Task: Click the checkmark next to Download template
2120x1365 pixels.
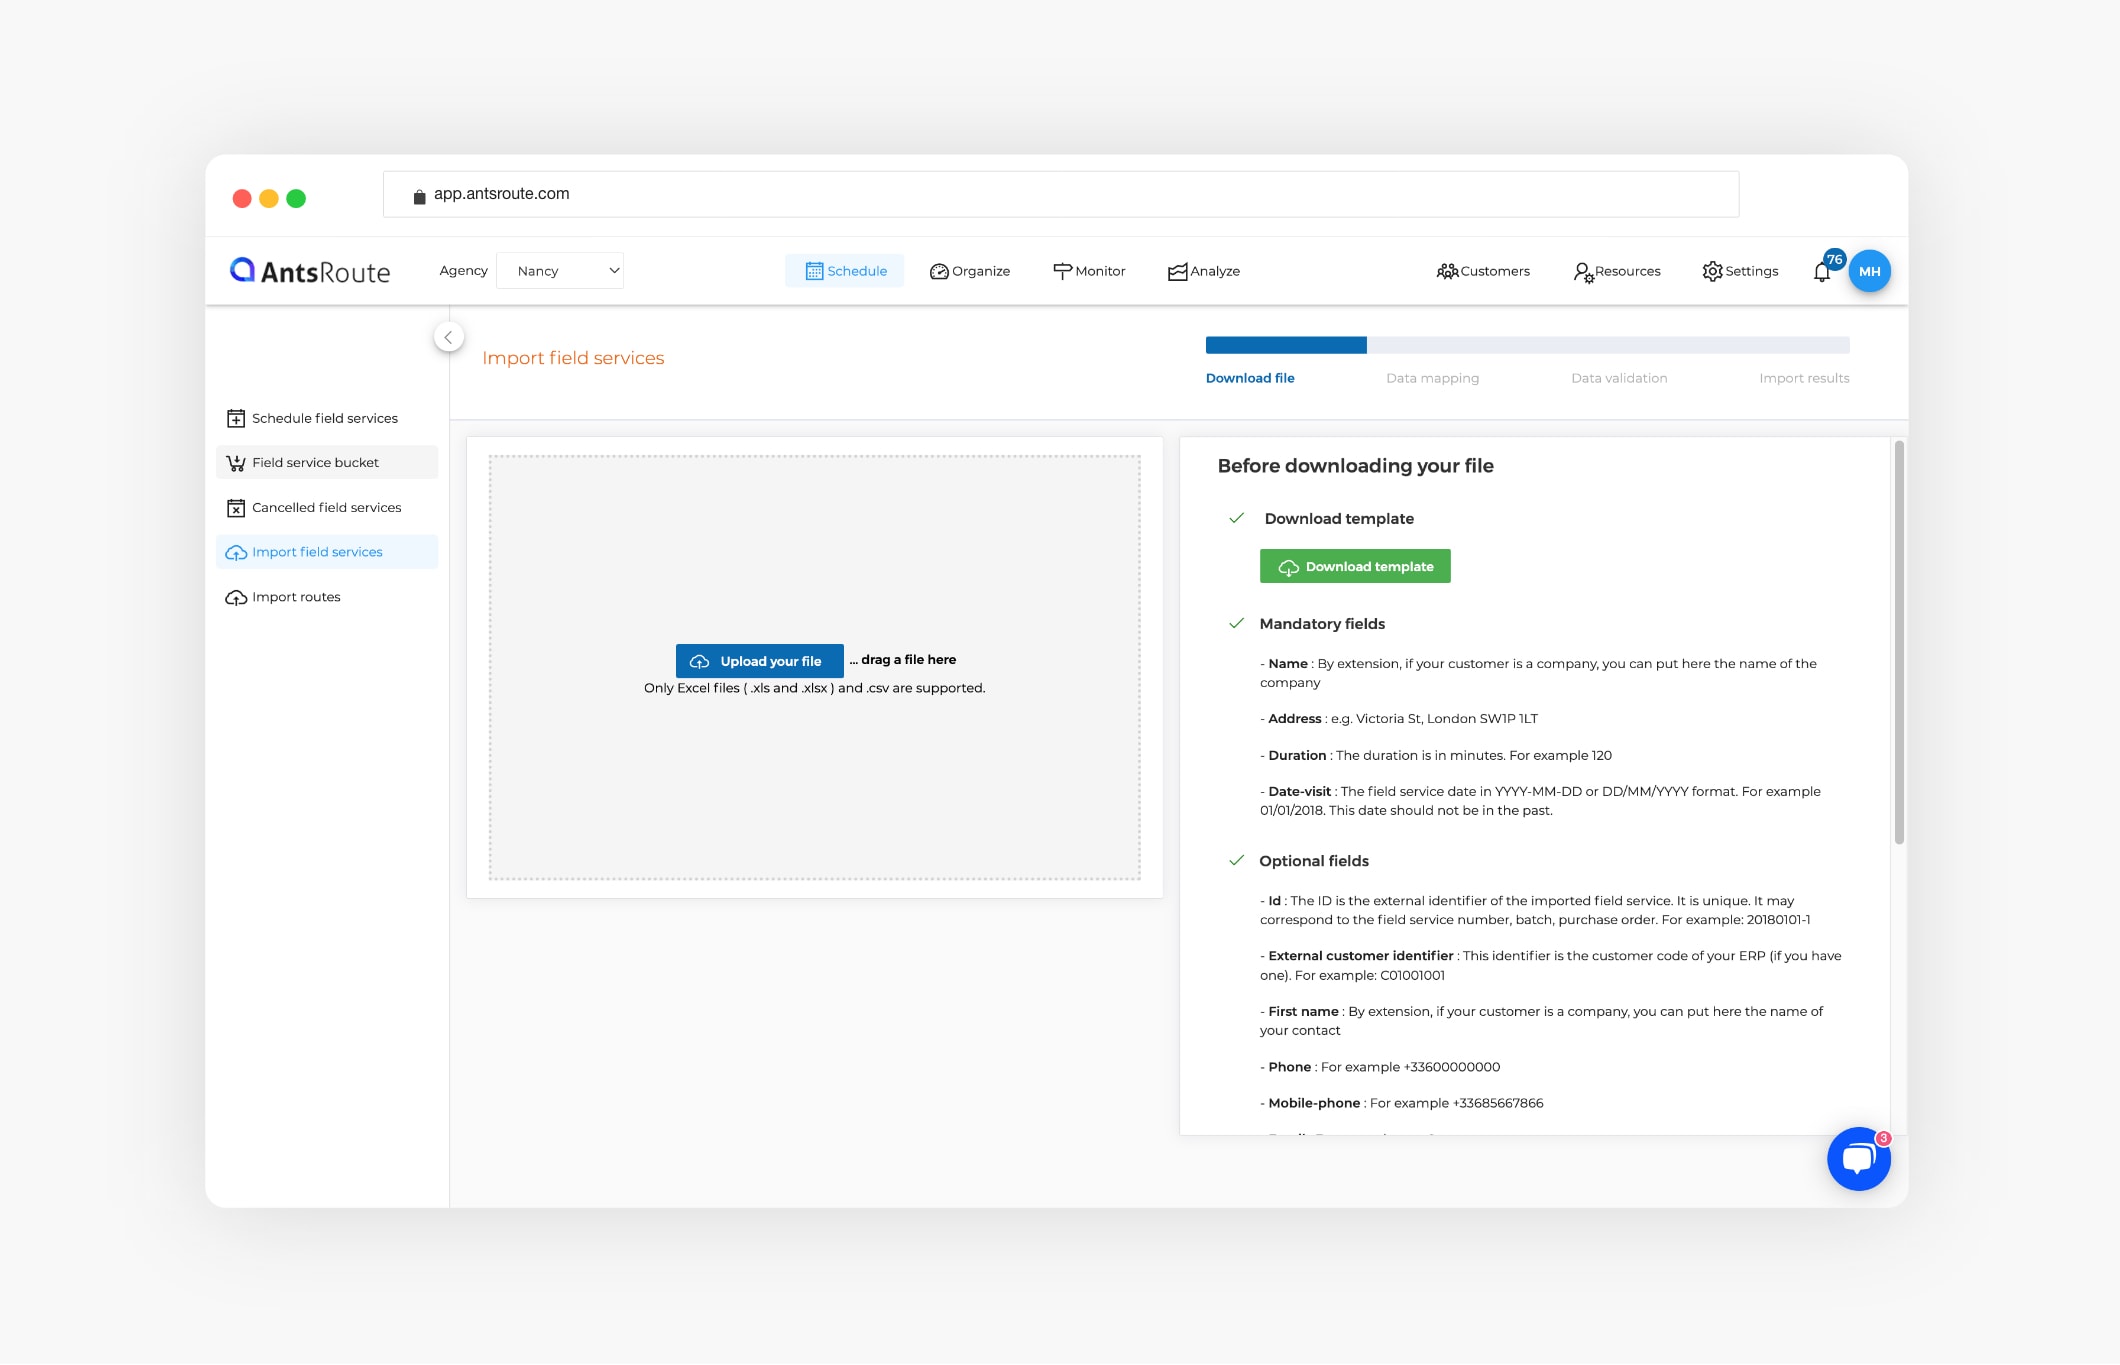Action: (1237, 518)
